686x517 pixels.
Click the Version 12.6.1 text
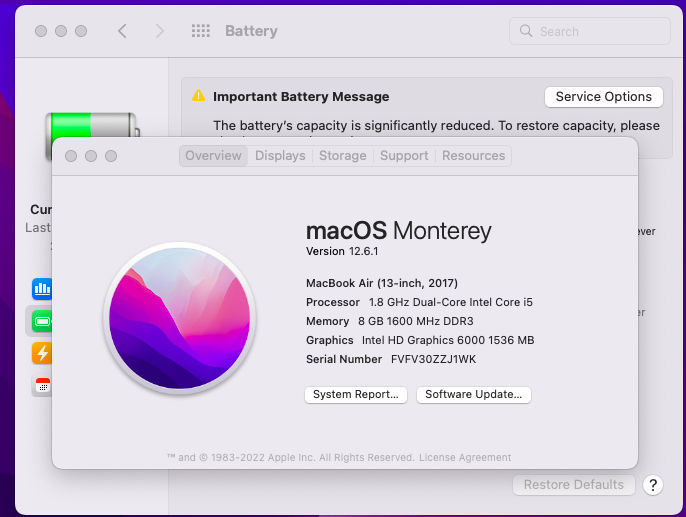342,252
